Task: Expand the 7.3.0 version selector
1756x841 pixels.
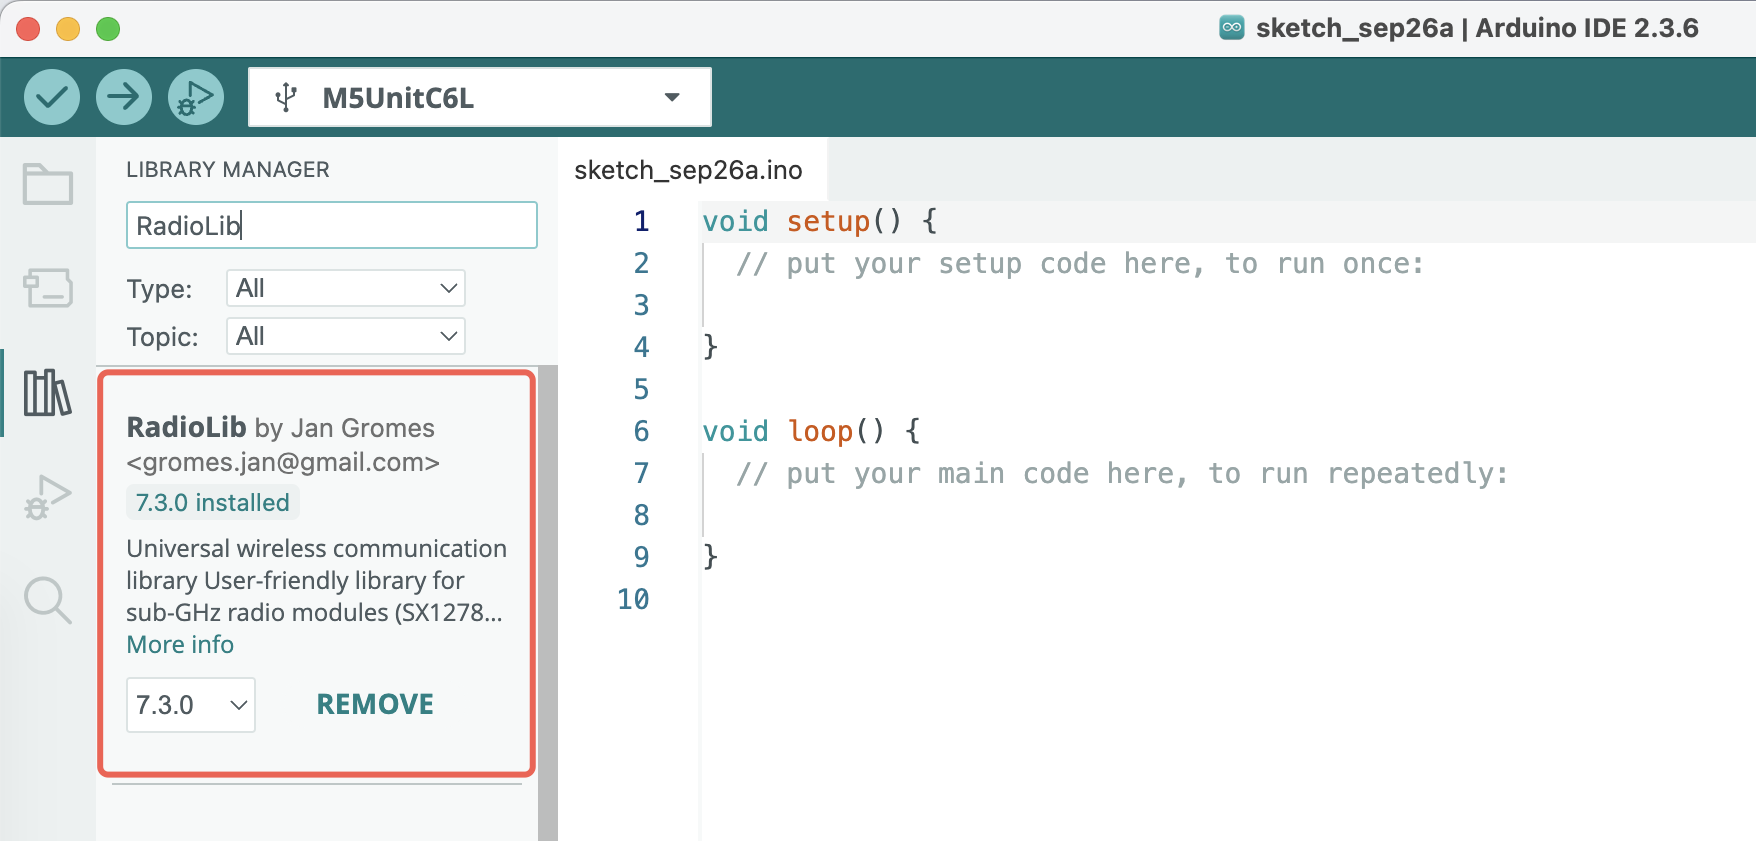Action: (x=191, y=705)
